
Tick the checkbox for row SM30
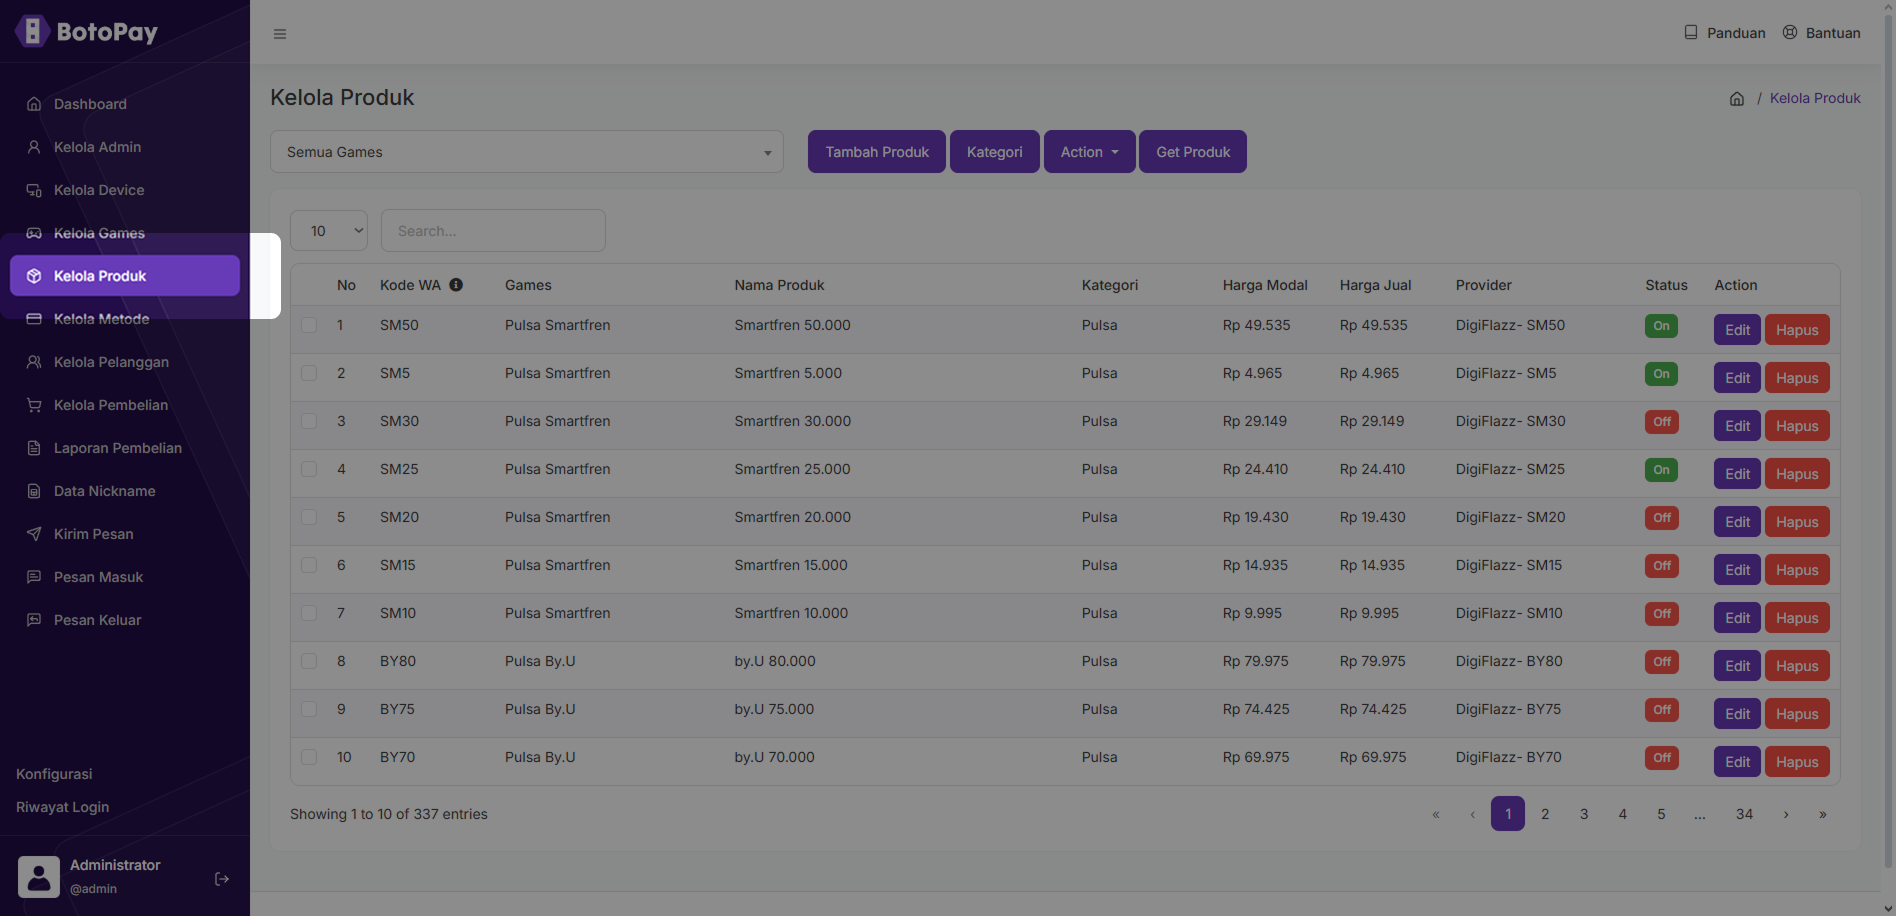tap(309, 421)
